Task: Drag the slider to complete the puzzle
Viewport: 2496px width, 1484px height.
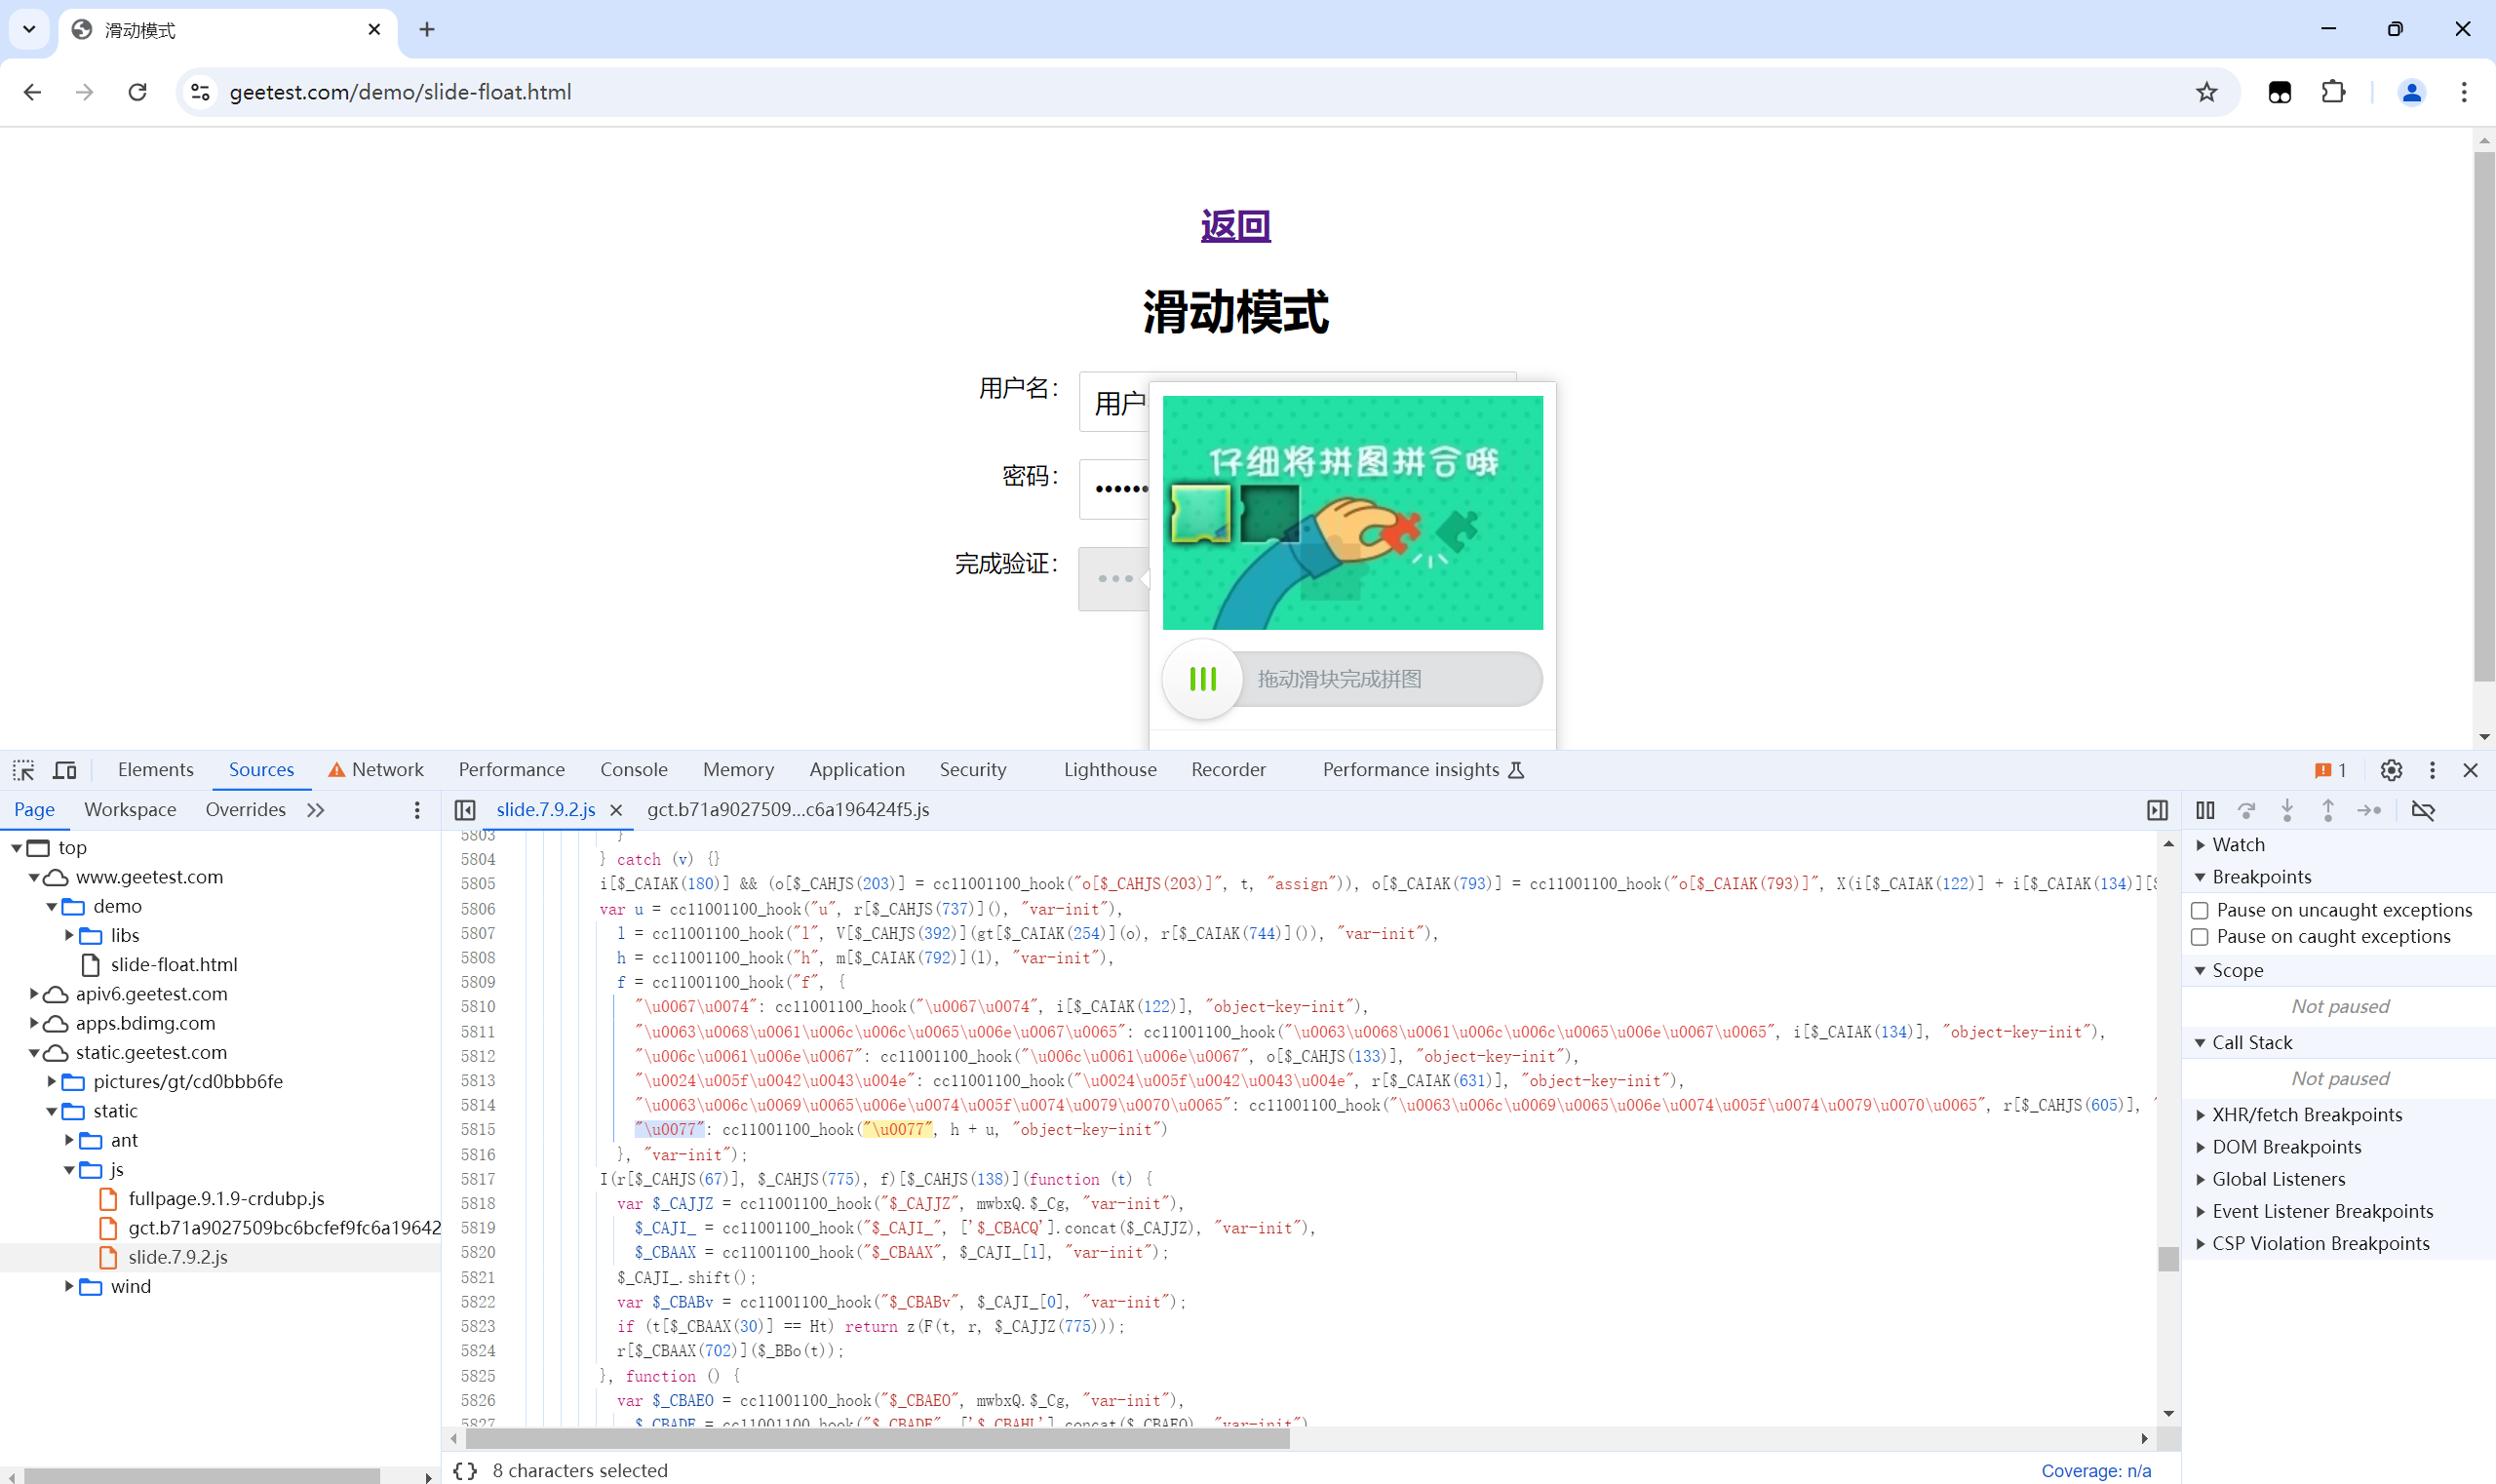Action: [1201, 679]
